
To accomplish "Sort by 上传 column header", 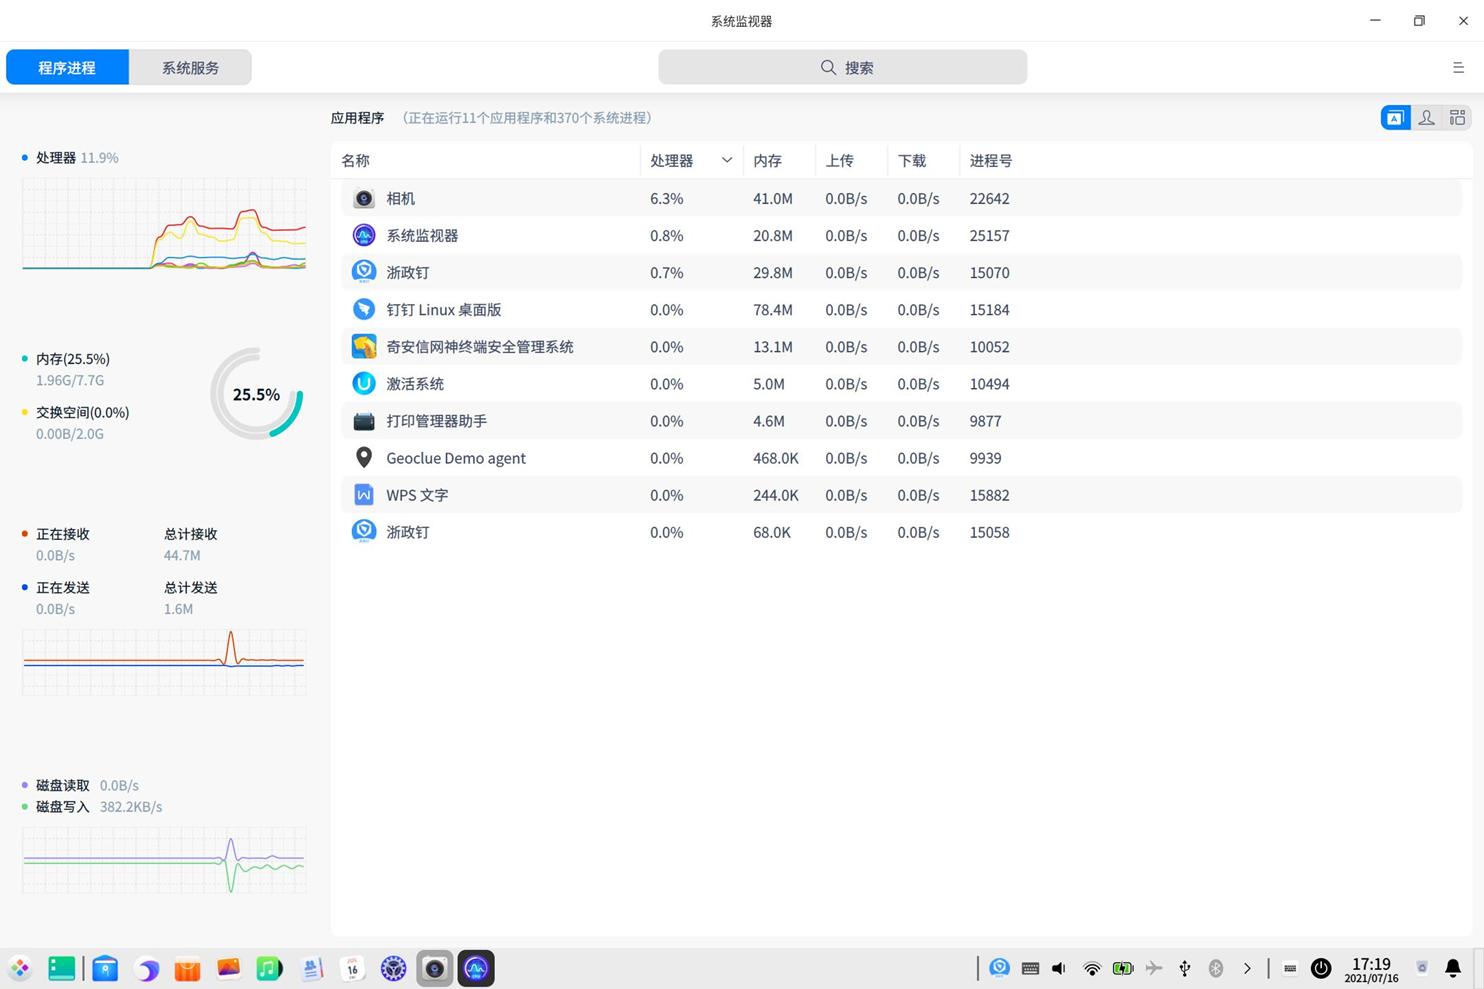I will (x=839, y=160).
